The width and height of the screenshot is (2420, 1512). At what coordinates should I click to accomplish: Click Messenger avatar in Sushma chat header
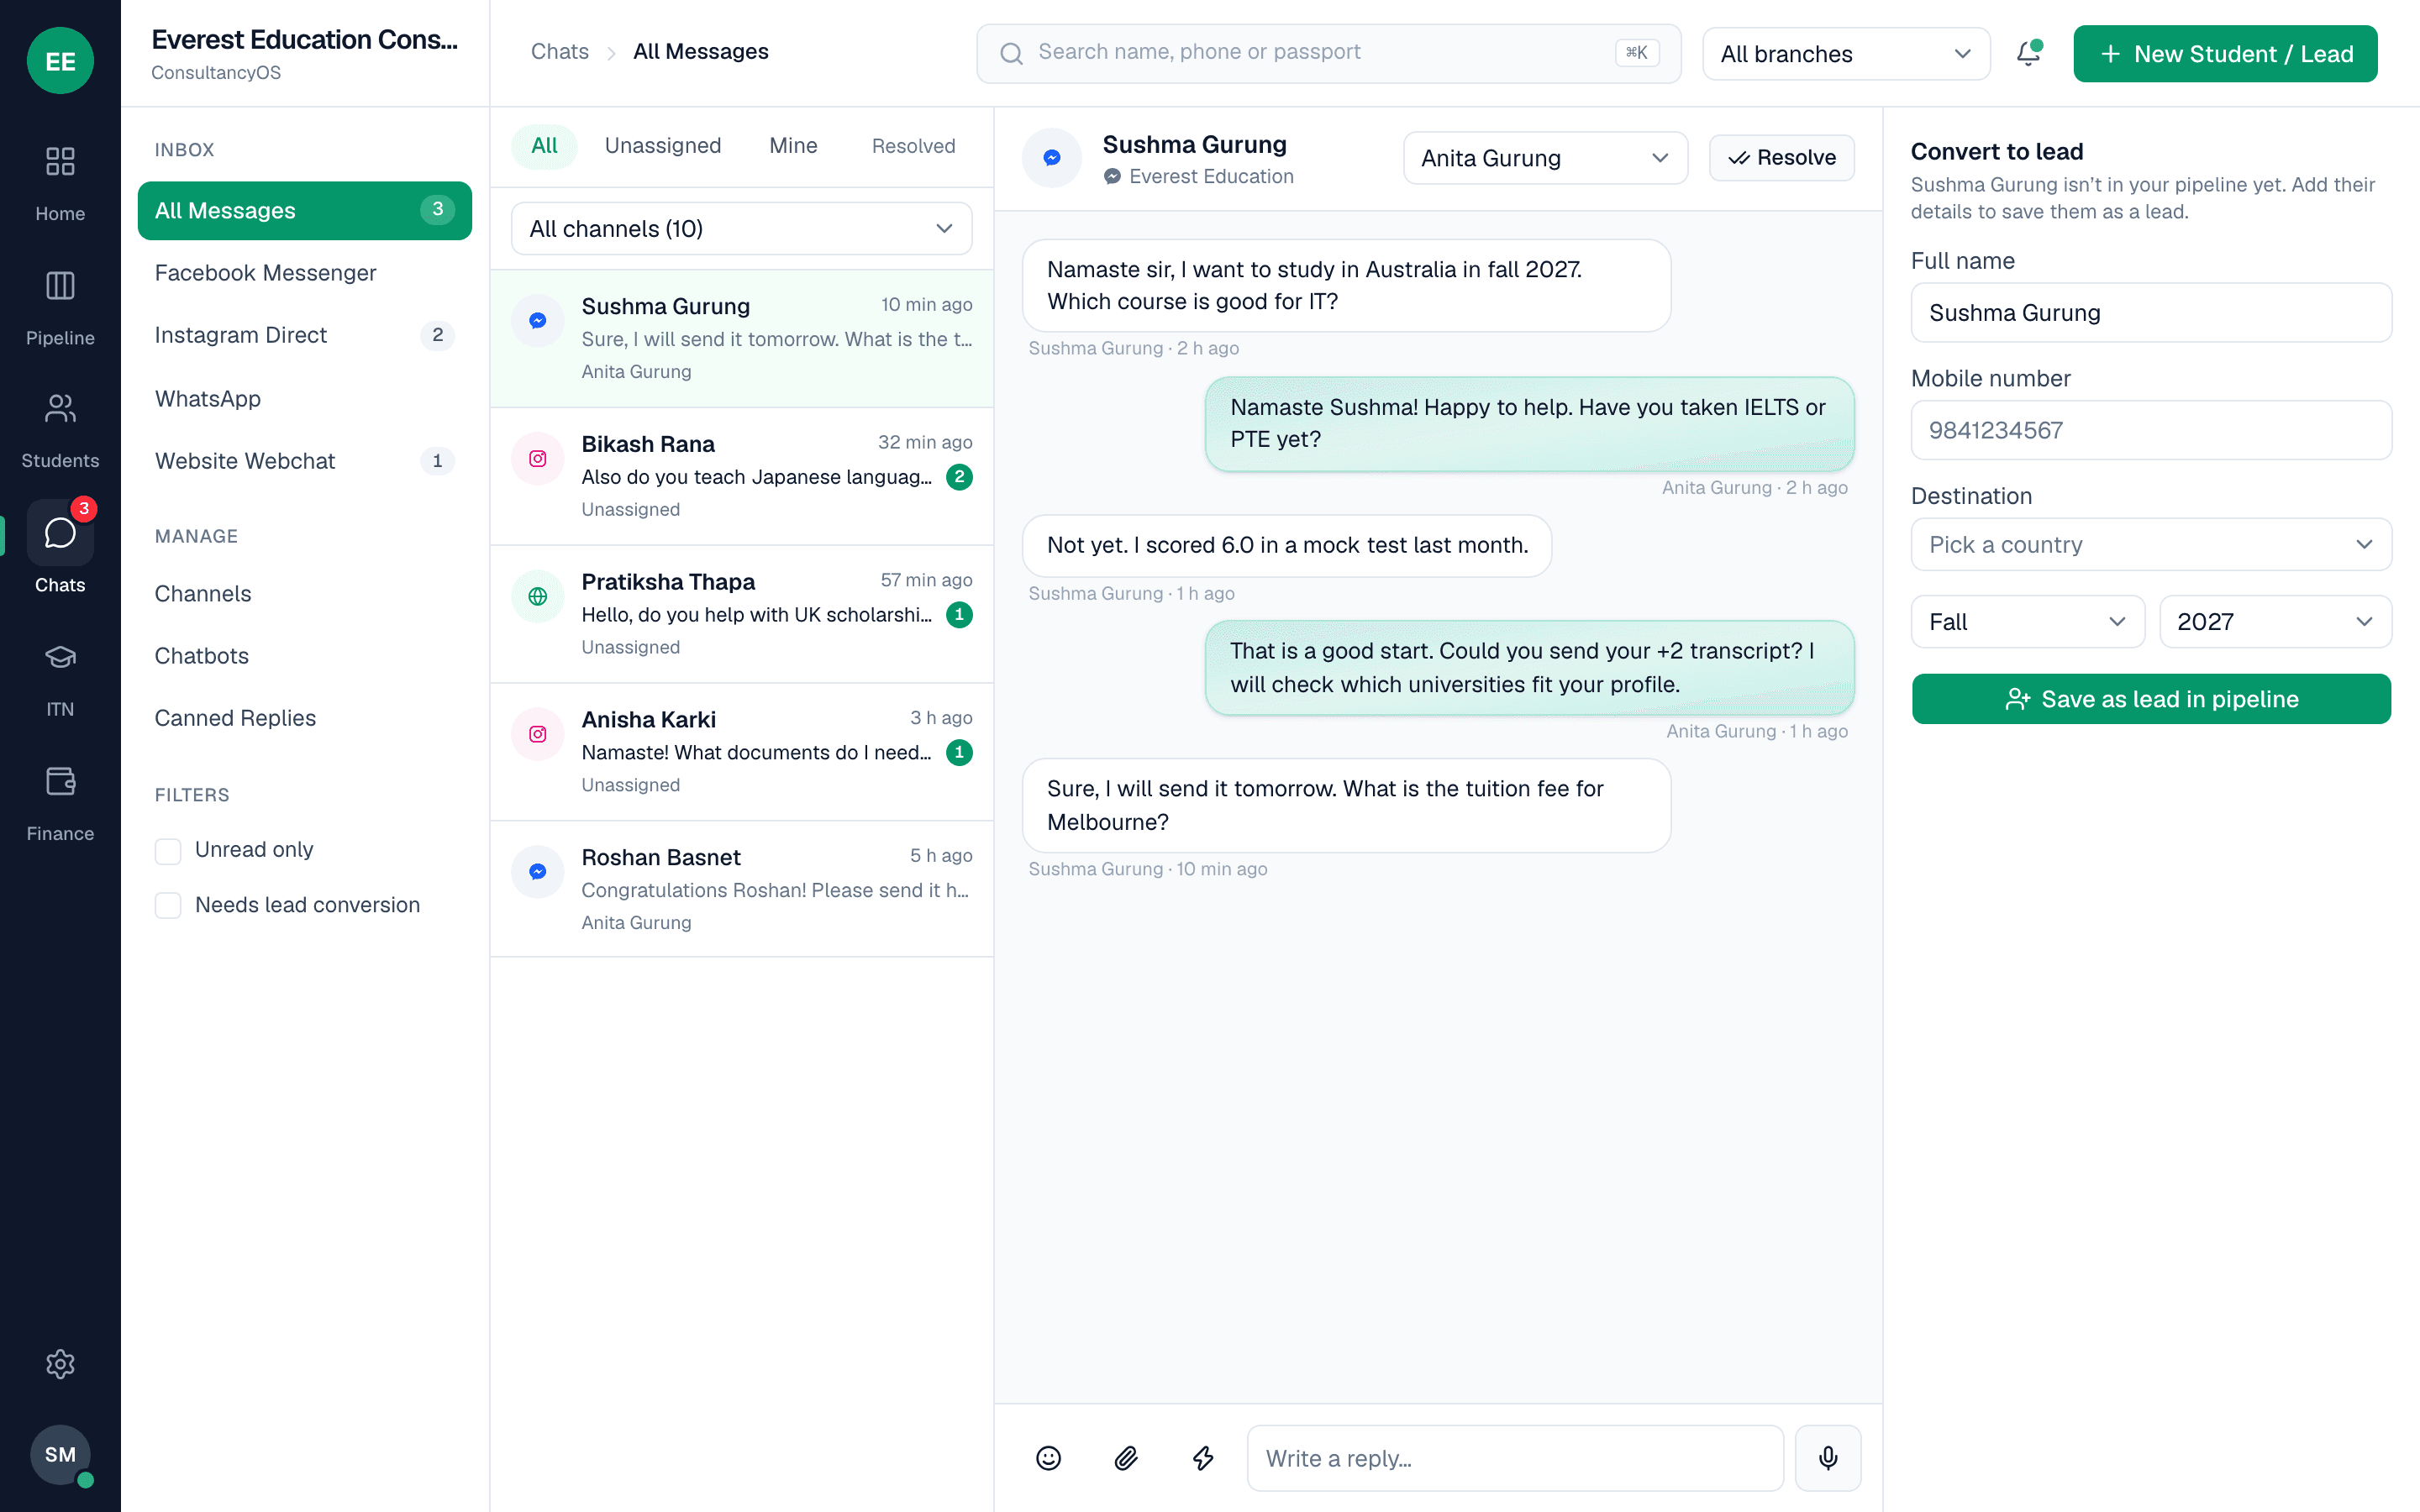tap(1052, 158)
